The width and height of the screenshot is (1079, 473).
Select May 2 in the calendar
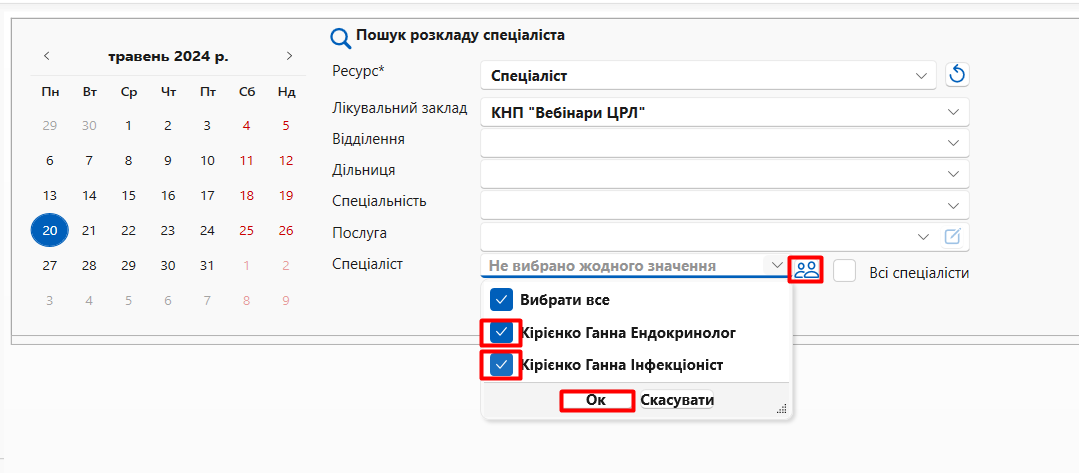[x=168, y=126]
